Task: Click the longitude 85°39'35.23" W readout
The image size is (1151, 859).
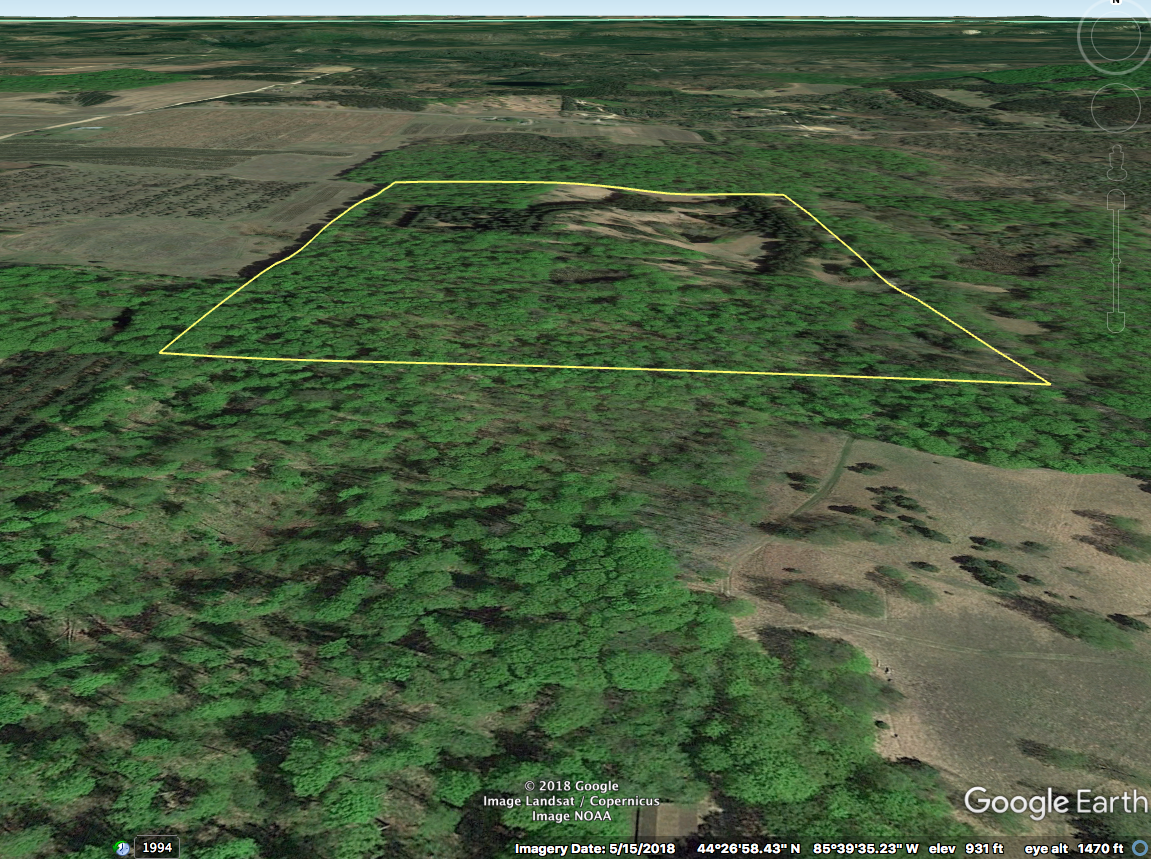Action: (x=865, y=849)
